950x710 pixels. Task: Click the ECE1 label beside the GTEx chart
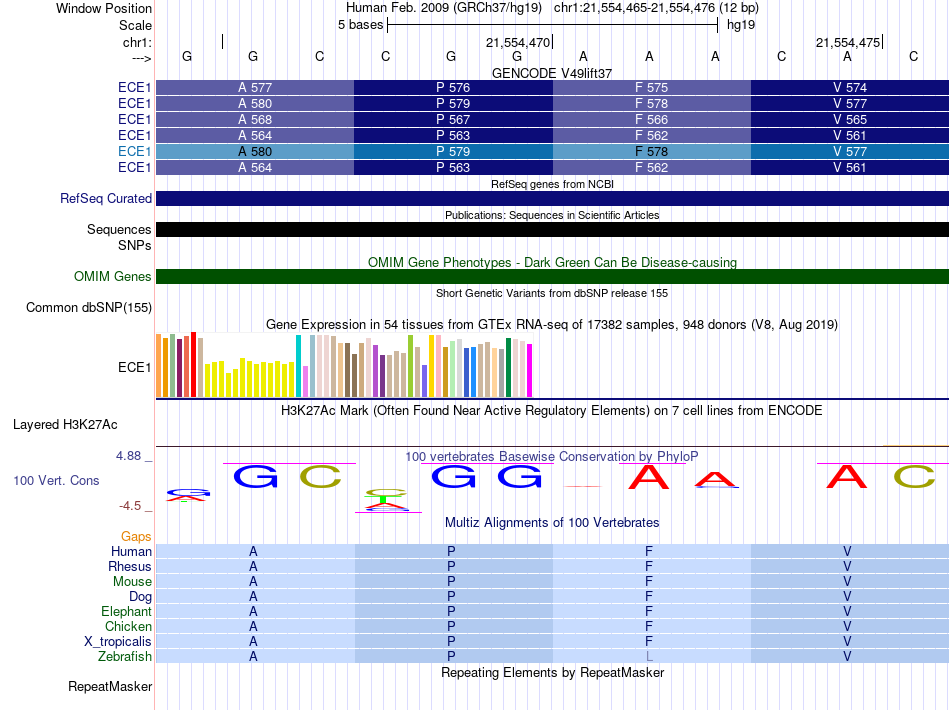(x=135, y=368)
